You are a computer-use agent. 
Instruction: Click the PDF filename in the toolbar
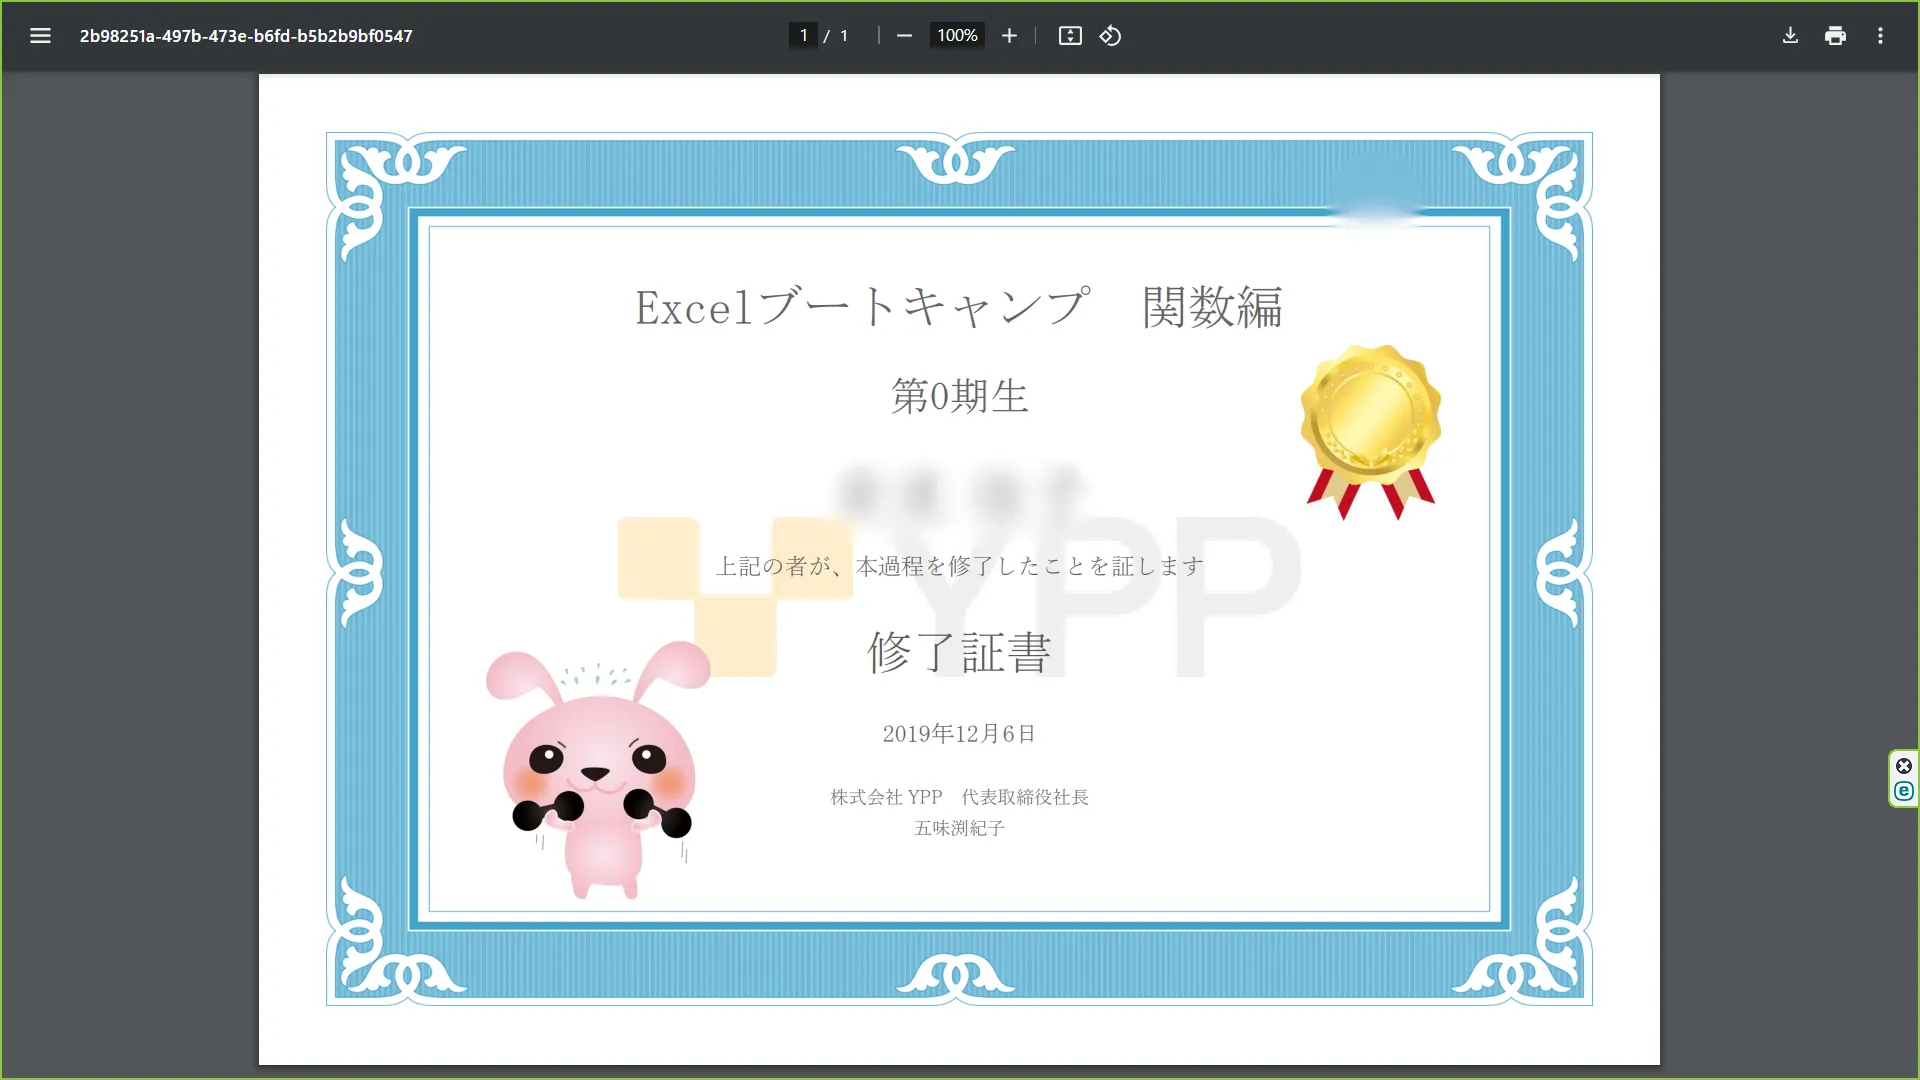click(x=246, y=36)
